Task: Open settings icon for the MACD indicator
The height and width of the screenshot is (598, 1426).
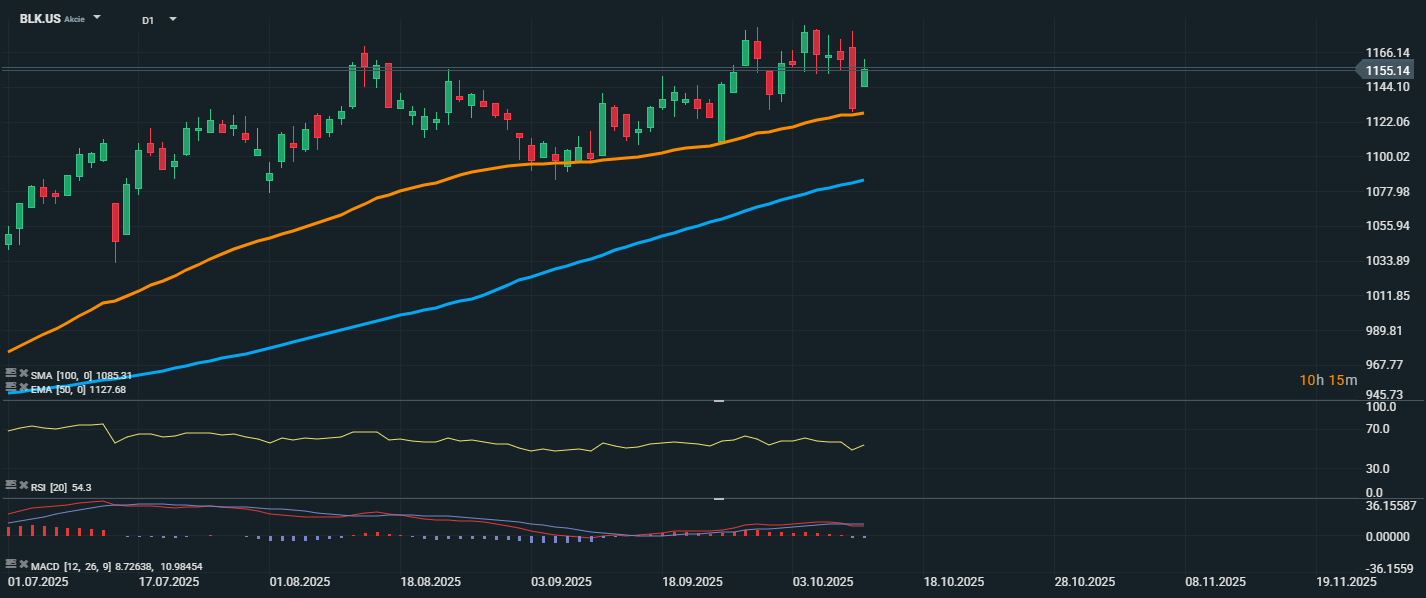Action: click(11, 564)
